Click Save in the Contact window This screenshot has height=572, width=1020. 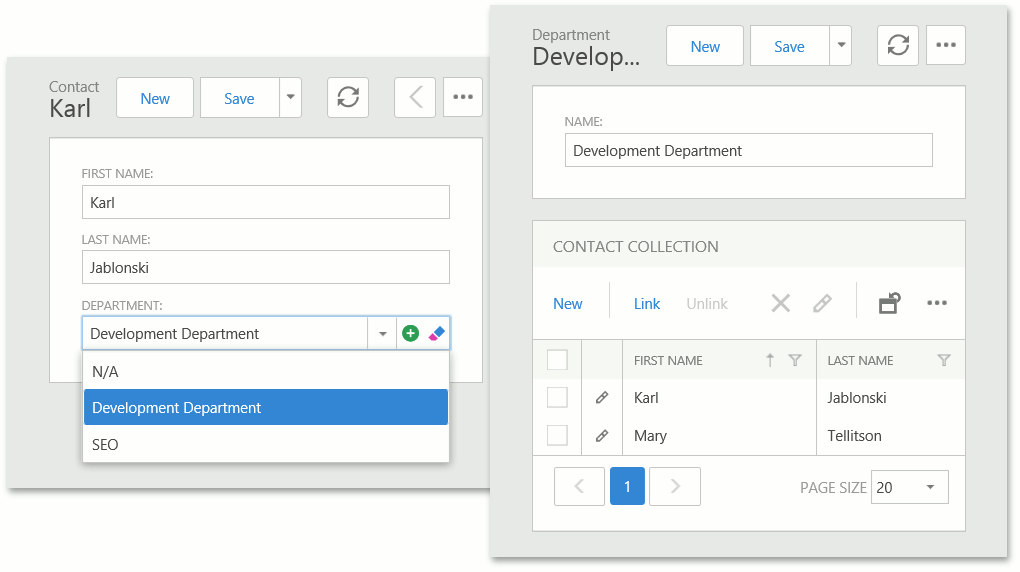tap(239, 98)
